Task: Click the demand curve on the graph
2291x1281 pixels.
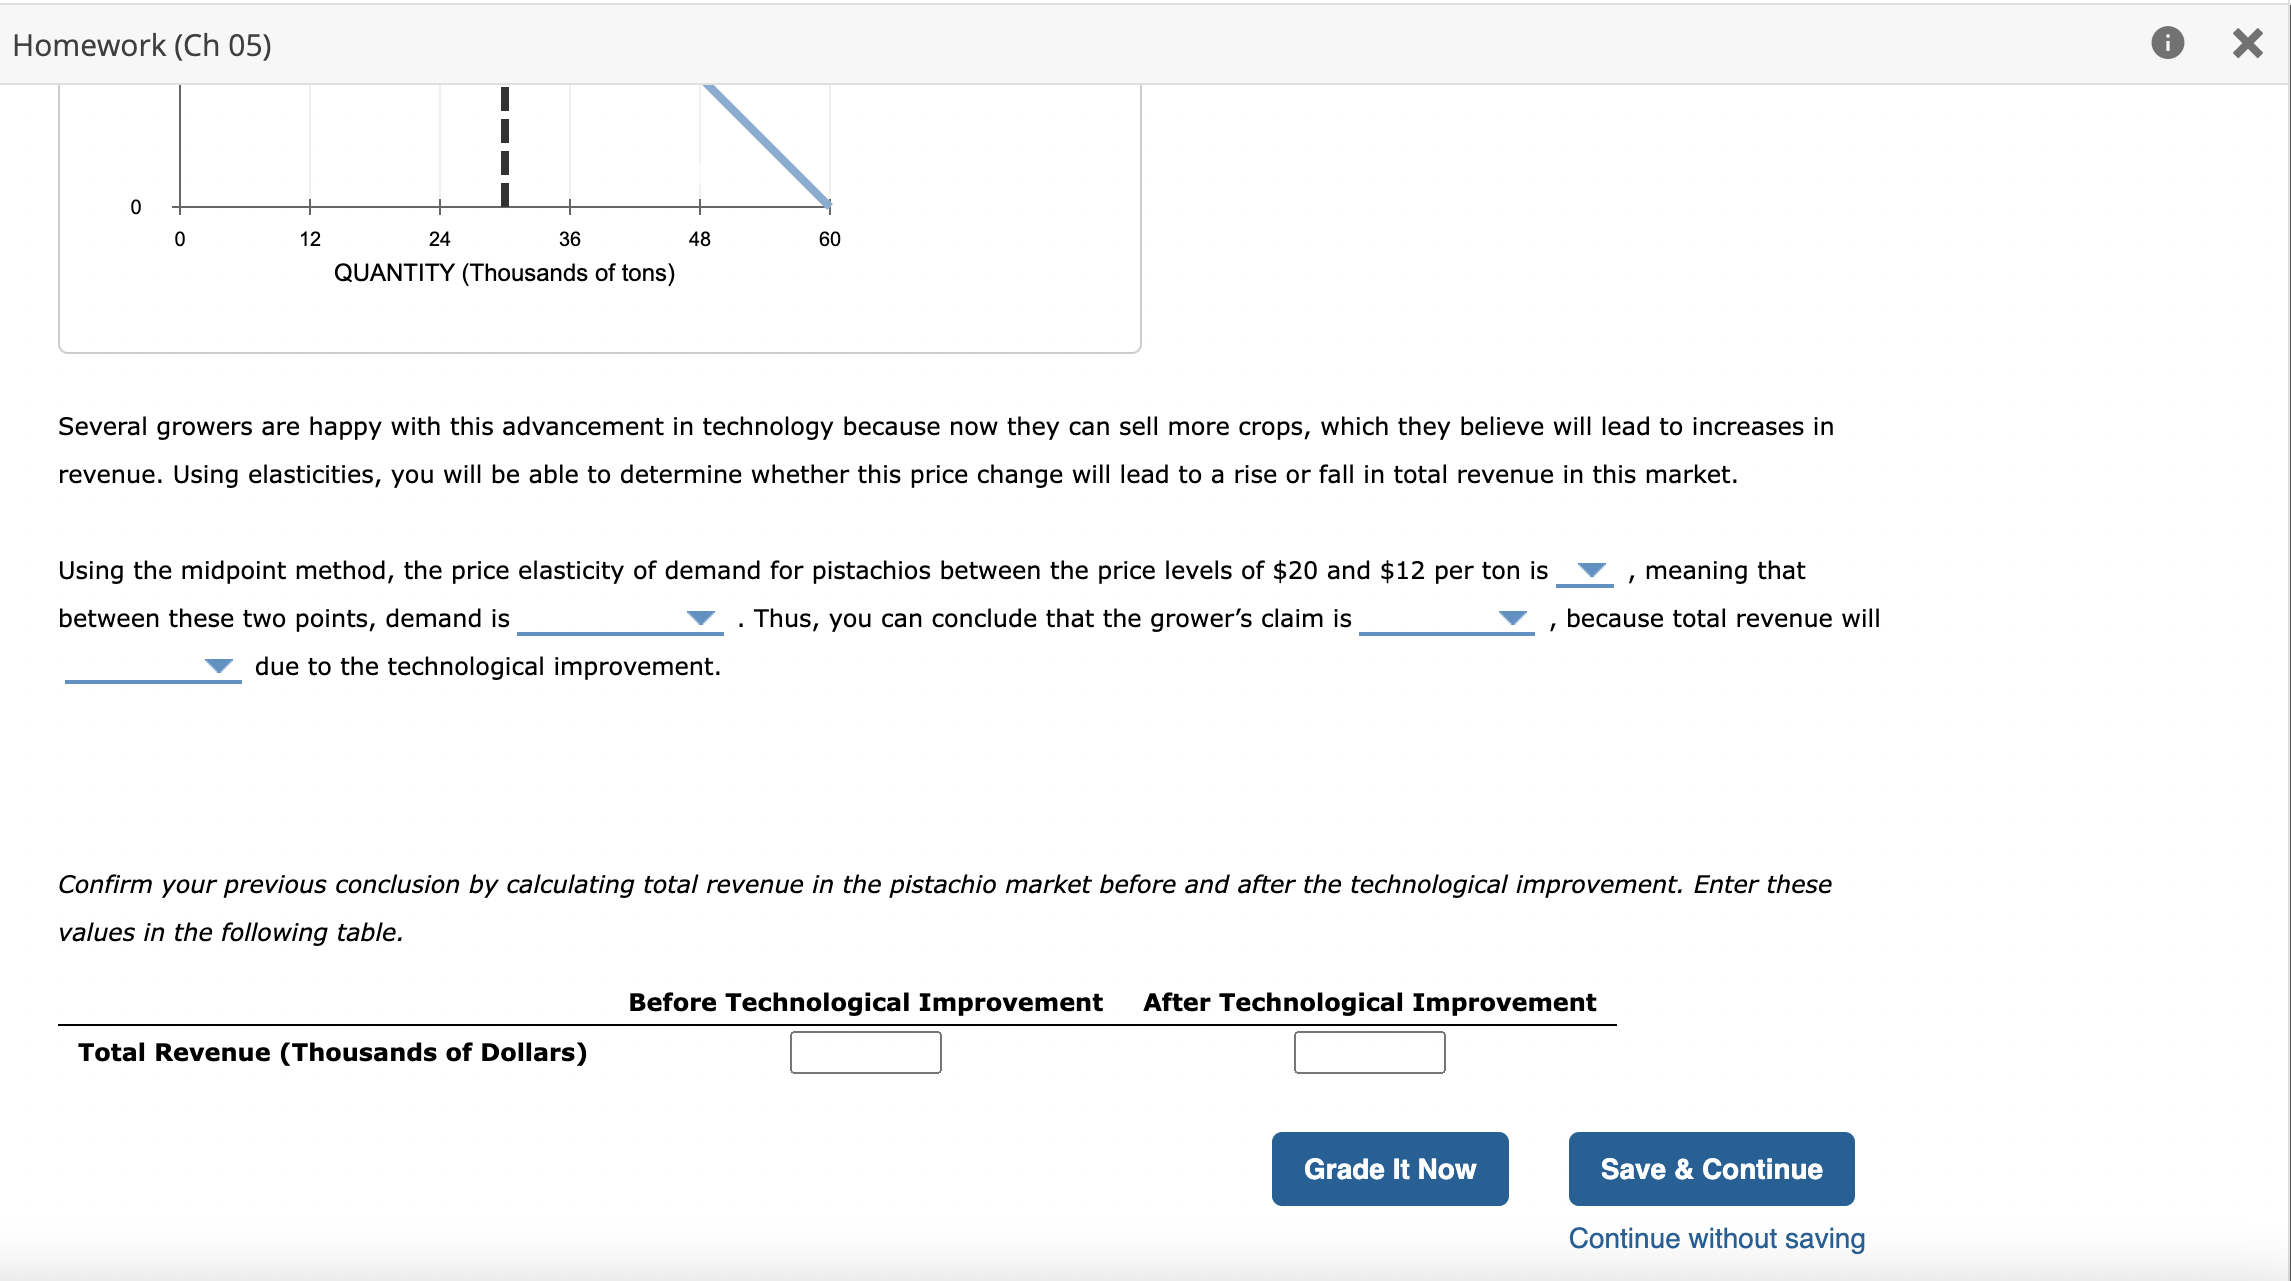Action: [770, 145]
